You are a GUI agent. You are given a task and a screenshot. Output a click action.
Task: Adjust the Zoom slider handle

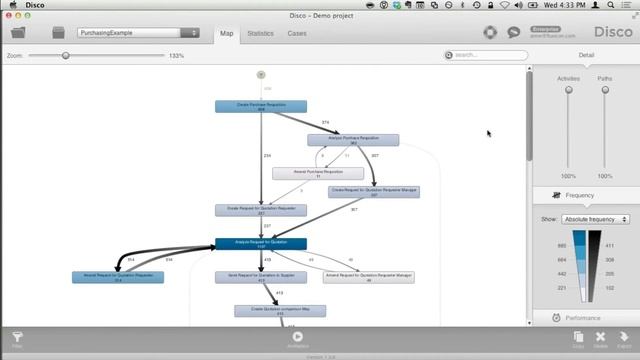(65, 56)
